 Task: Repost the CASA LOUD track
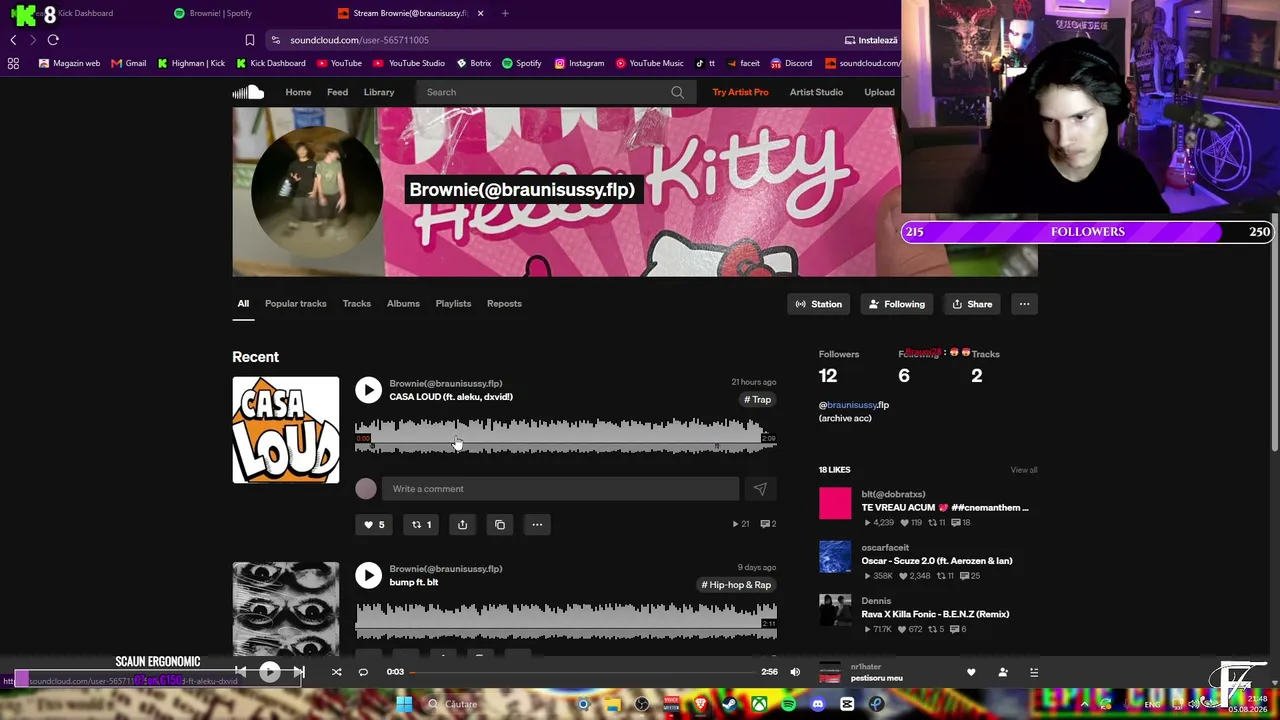click(x=421, y=524)
